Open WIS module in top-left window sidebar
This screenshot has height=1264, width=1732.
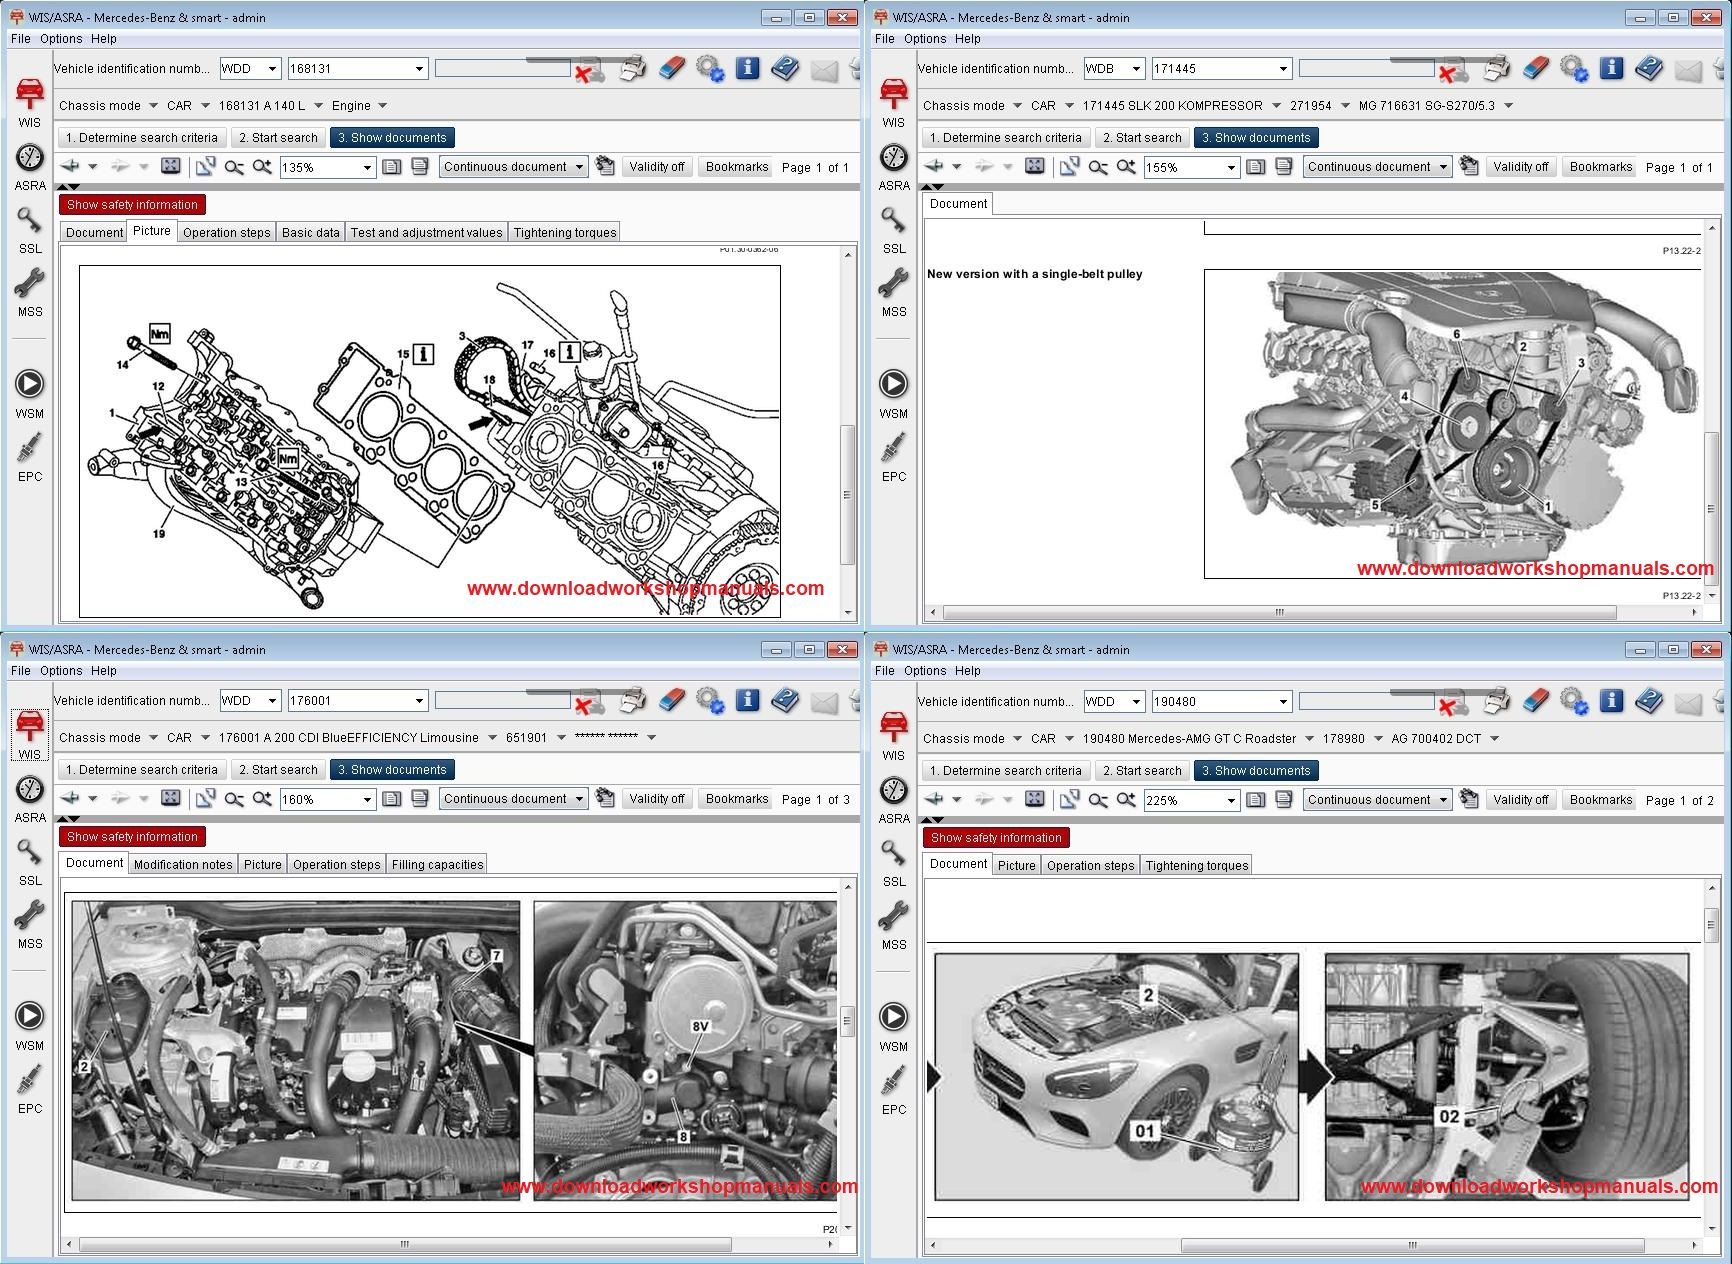[30, 103]
